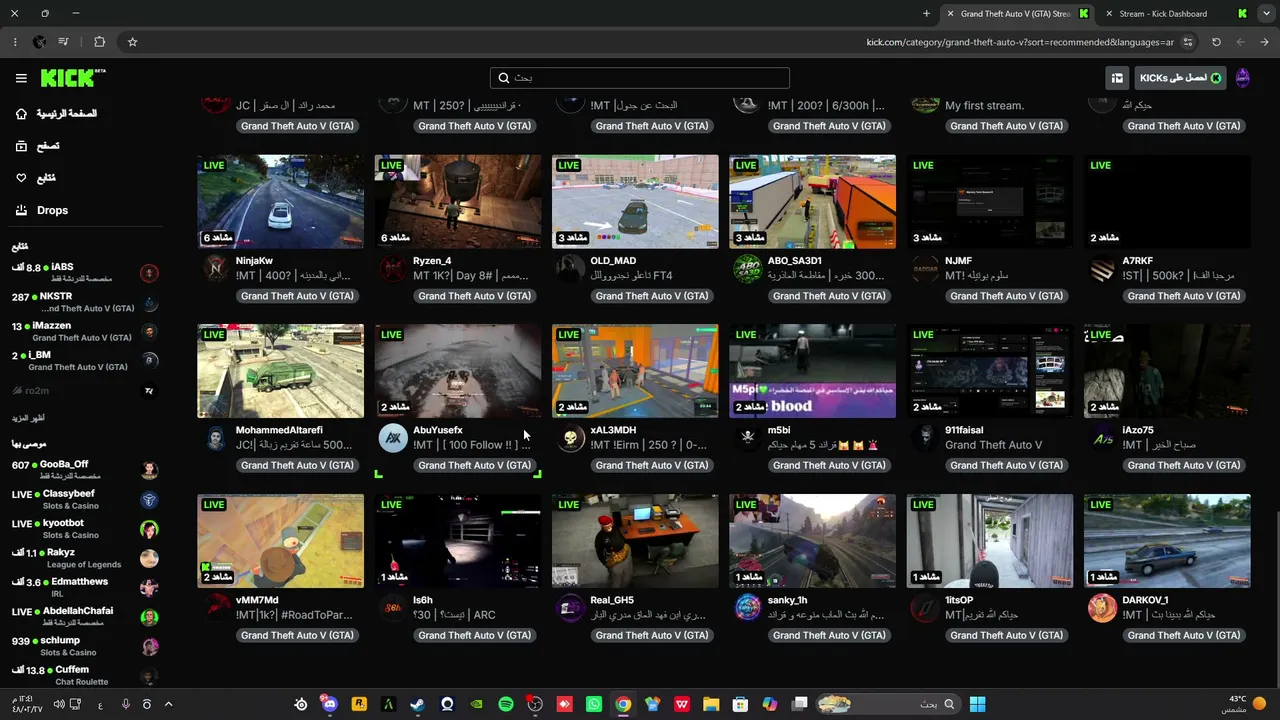Switch to Stream - Kick Dashboard tab
Image resolution: width=1280 pixels, height=720 pixels.
coord(1176,14)
